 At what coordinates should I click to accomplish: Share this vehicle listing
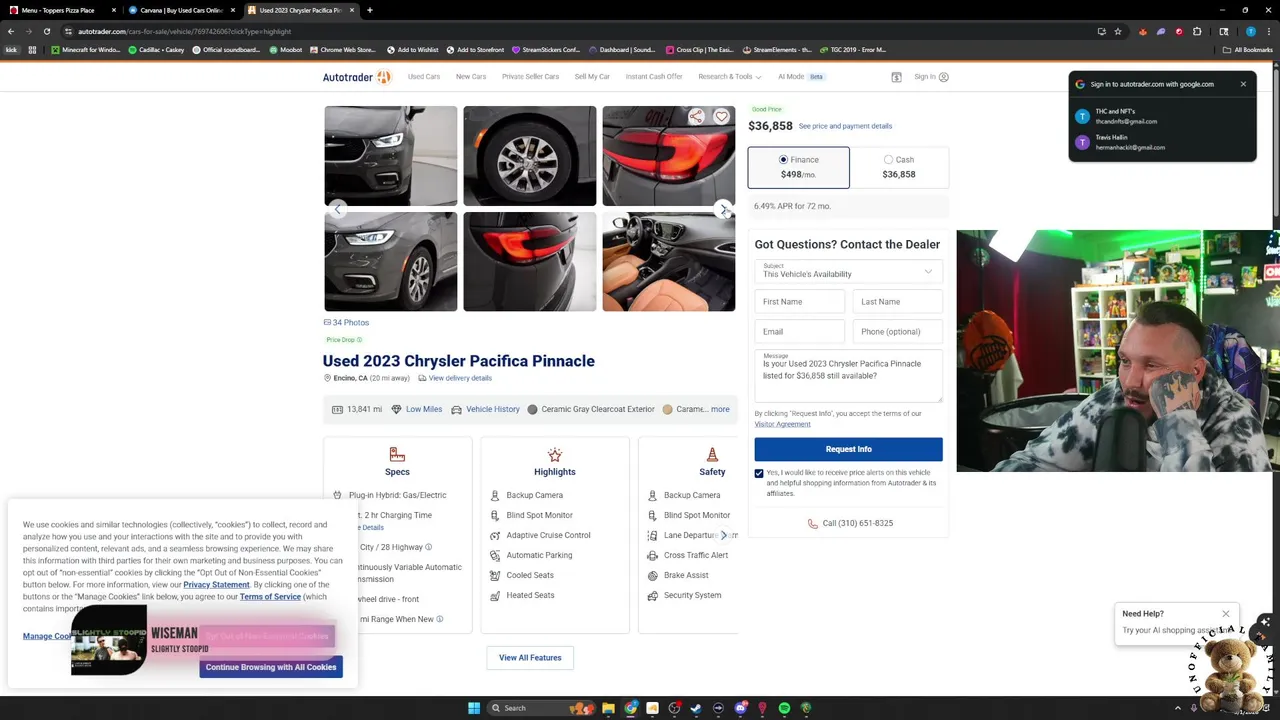[696, 117]
